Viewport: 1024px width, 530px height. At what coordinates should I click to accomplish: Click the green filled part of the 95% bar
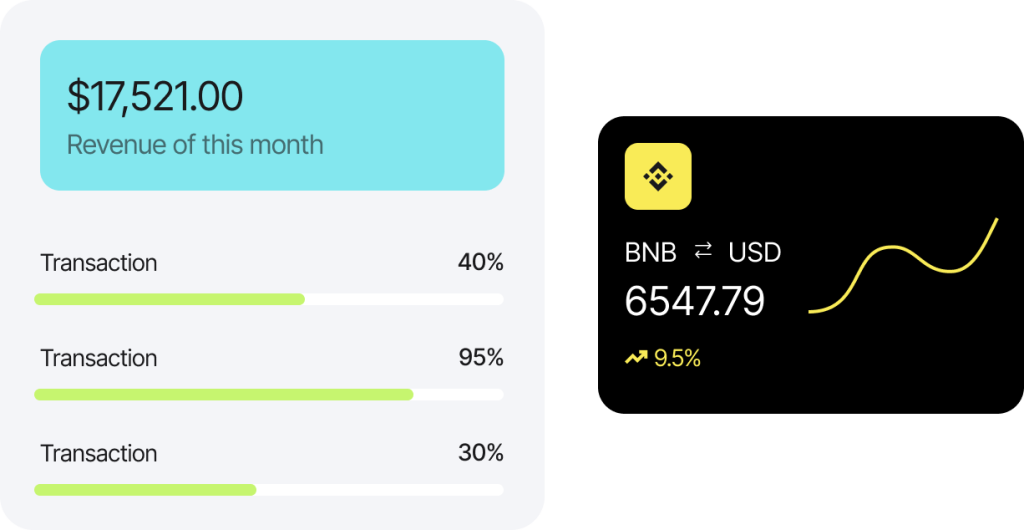[x=223, y=394]
